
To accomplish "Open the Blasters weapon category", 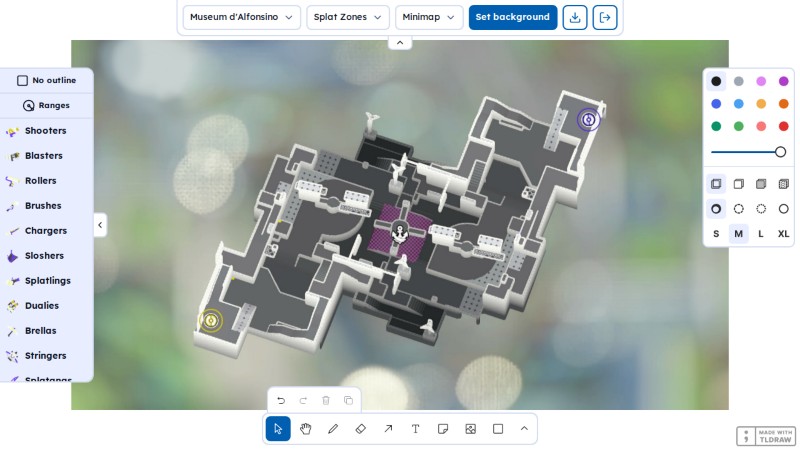I will pos(46,156).
